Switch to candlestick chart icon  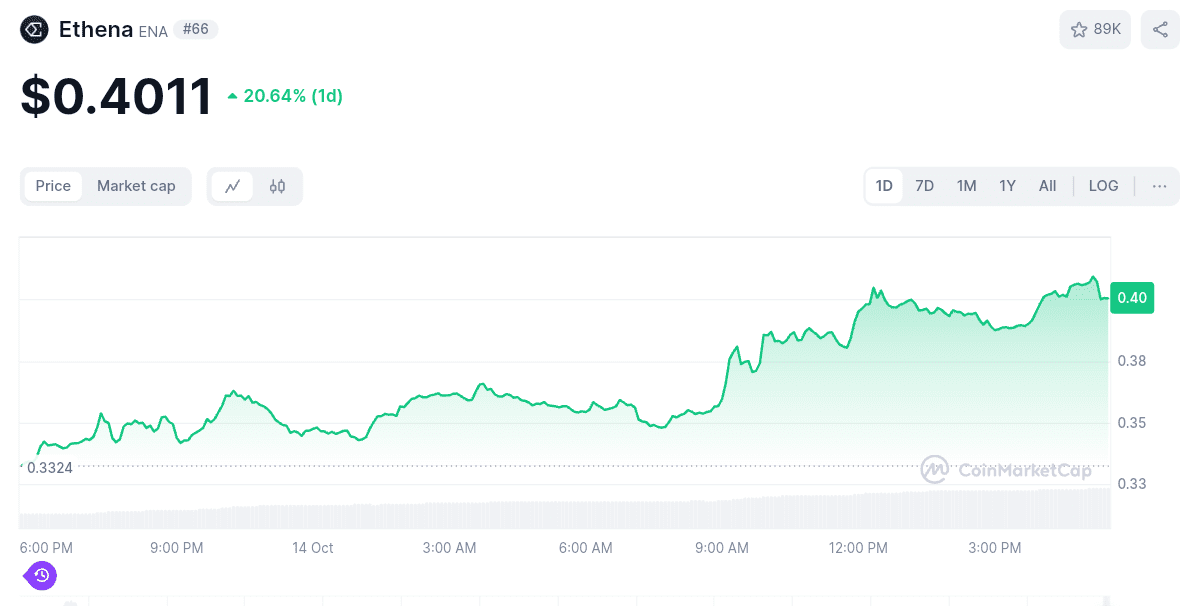pyautogui.click(x=277, y=186)
